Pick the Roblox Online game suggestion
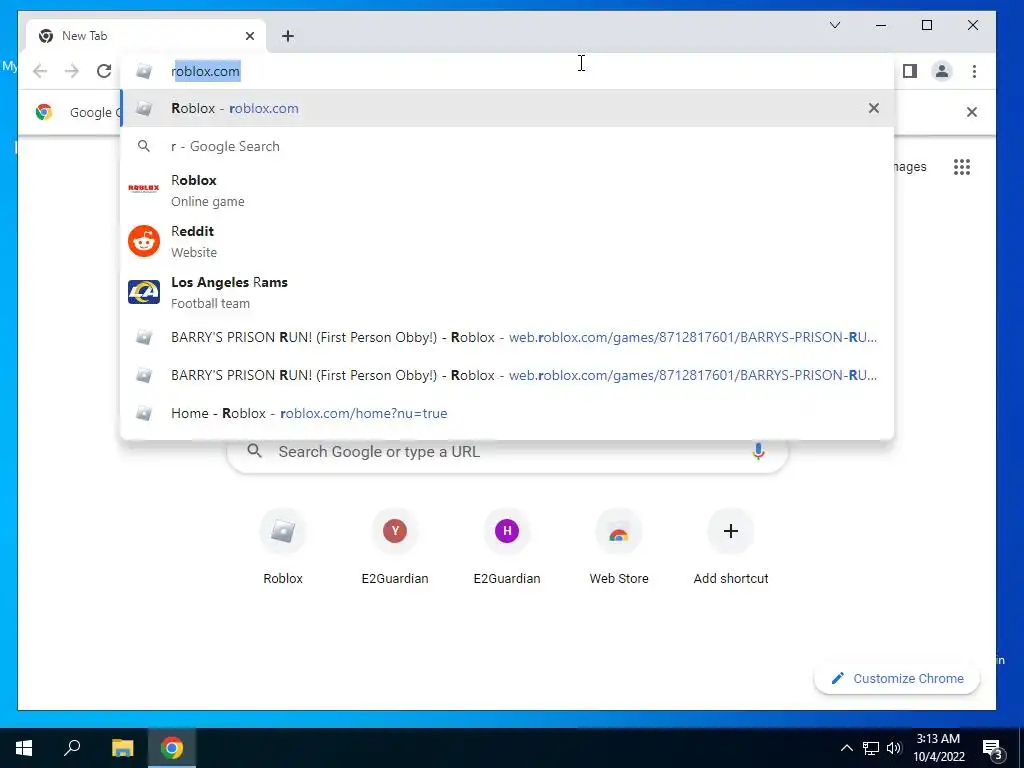The width and height of the screenshot is (1024, 768). click(x=507, y=190)
